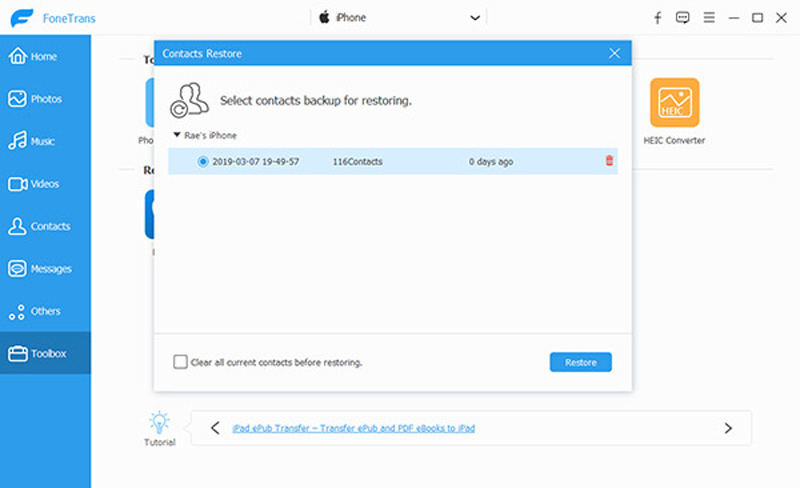The height and width of the screenshot is (488, 800).
Task: Open Contacts in the sidebar
Action: pos(45,226)
